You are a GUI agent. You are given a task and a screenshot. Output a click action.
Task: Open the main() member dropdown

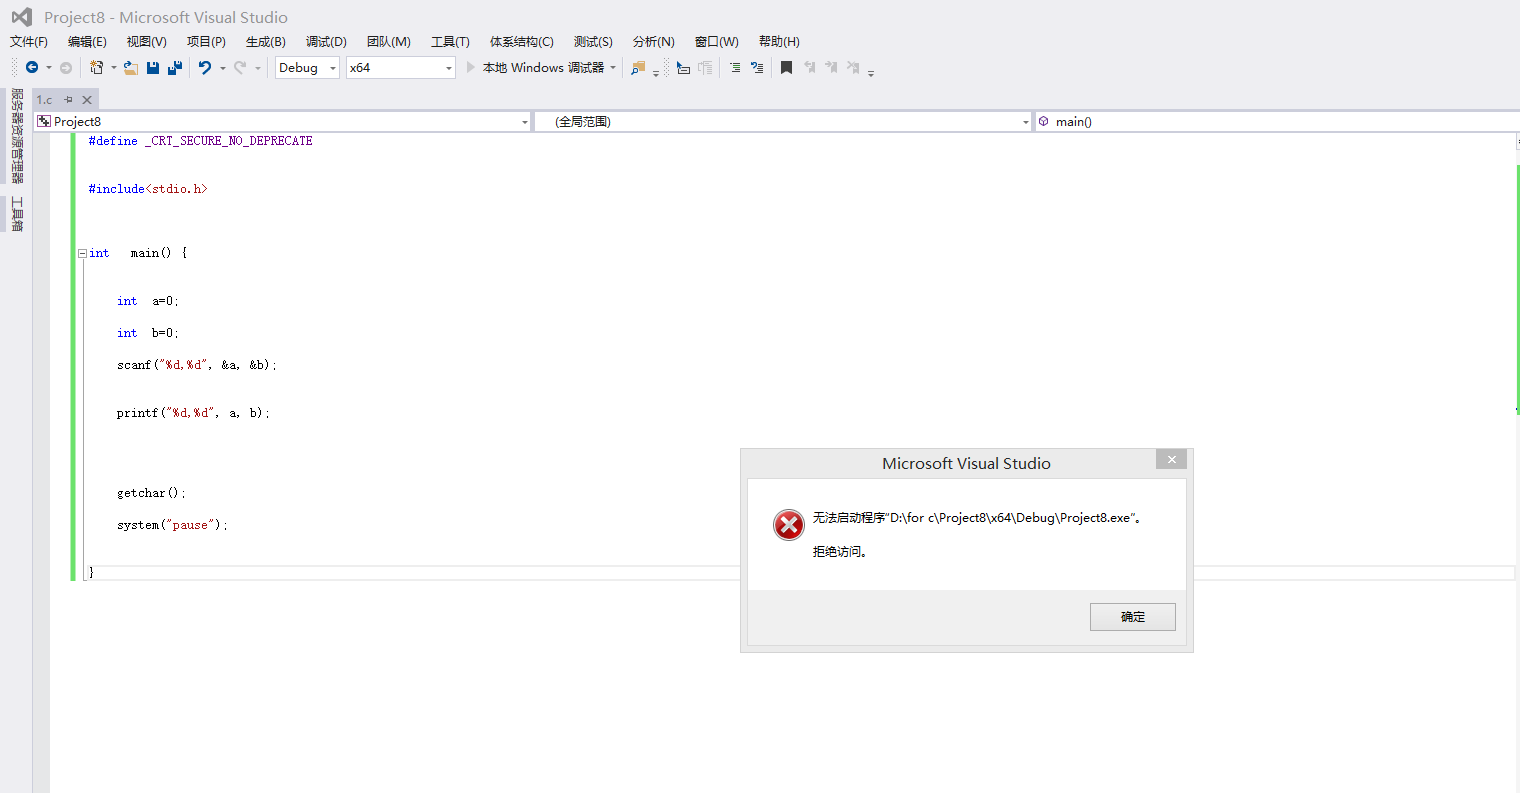1277,122
